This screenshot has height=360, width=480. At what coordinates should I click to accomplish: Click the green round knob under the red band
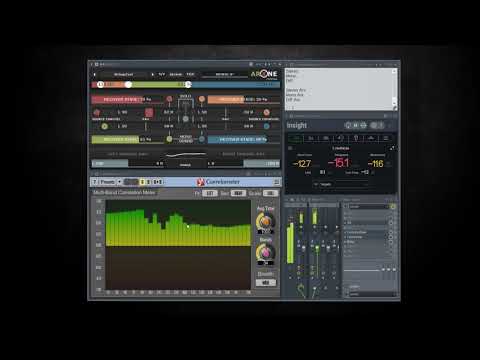(x=104, y=126)
